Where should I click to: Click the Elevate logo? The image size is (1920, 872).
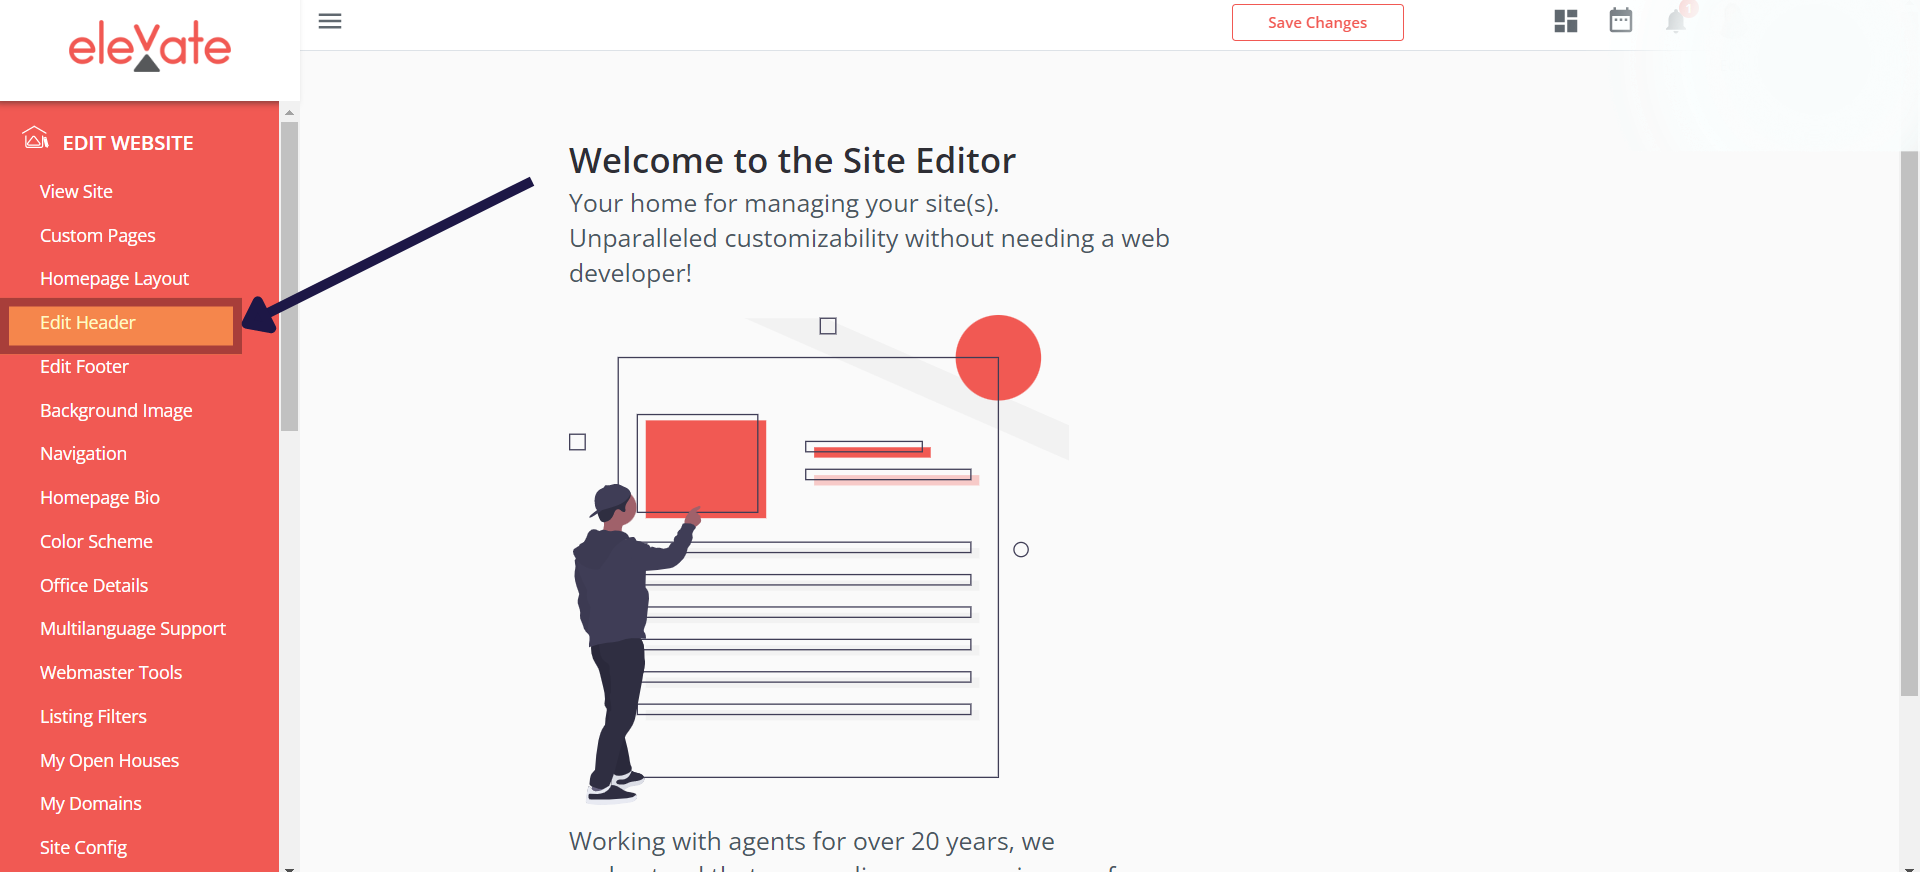pos(150,46)
